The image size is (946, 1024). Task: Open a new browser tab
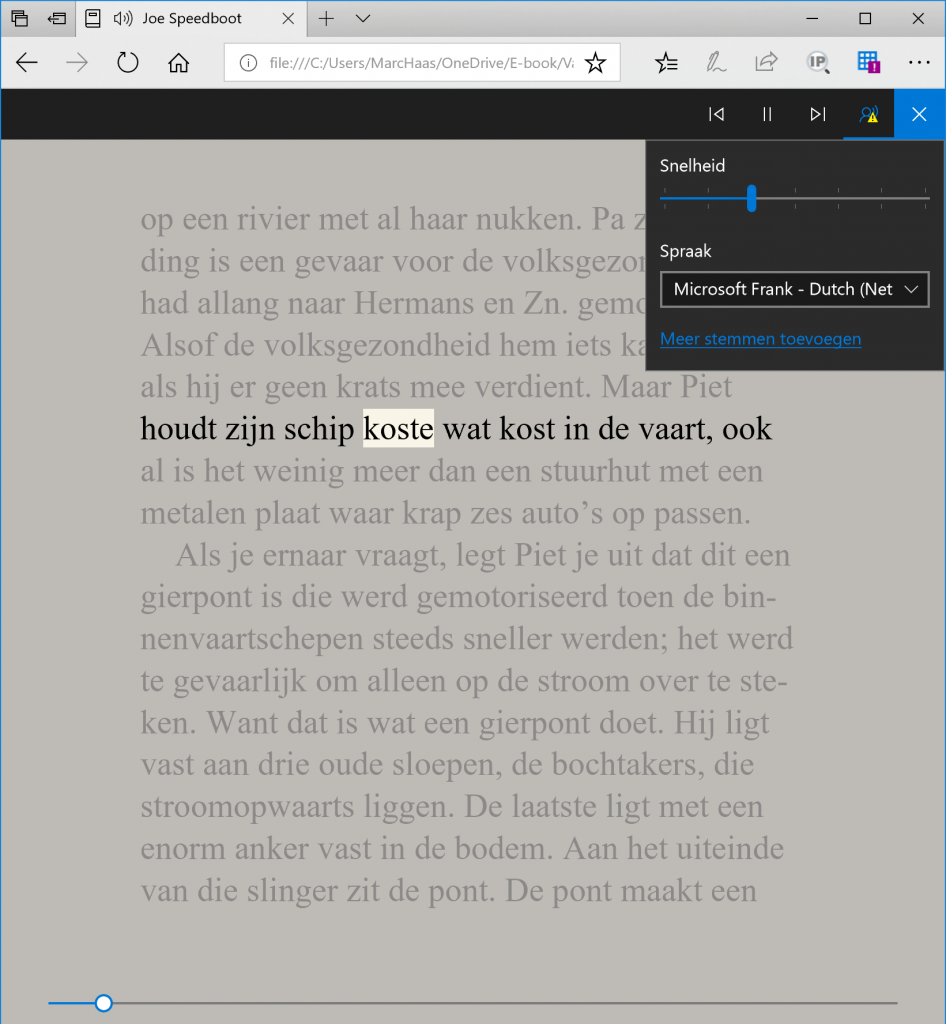[327, 18]
